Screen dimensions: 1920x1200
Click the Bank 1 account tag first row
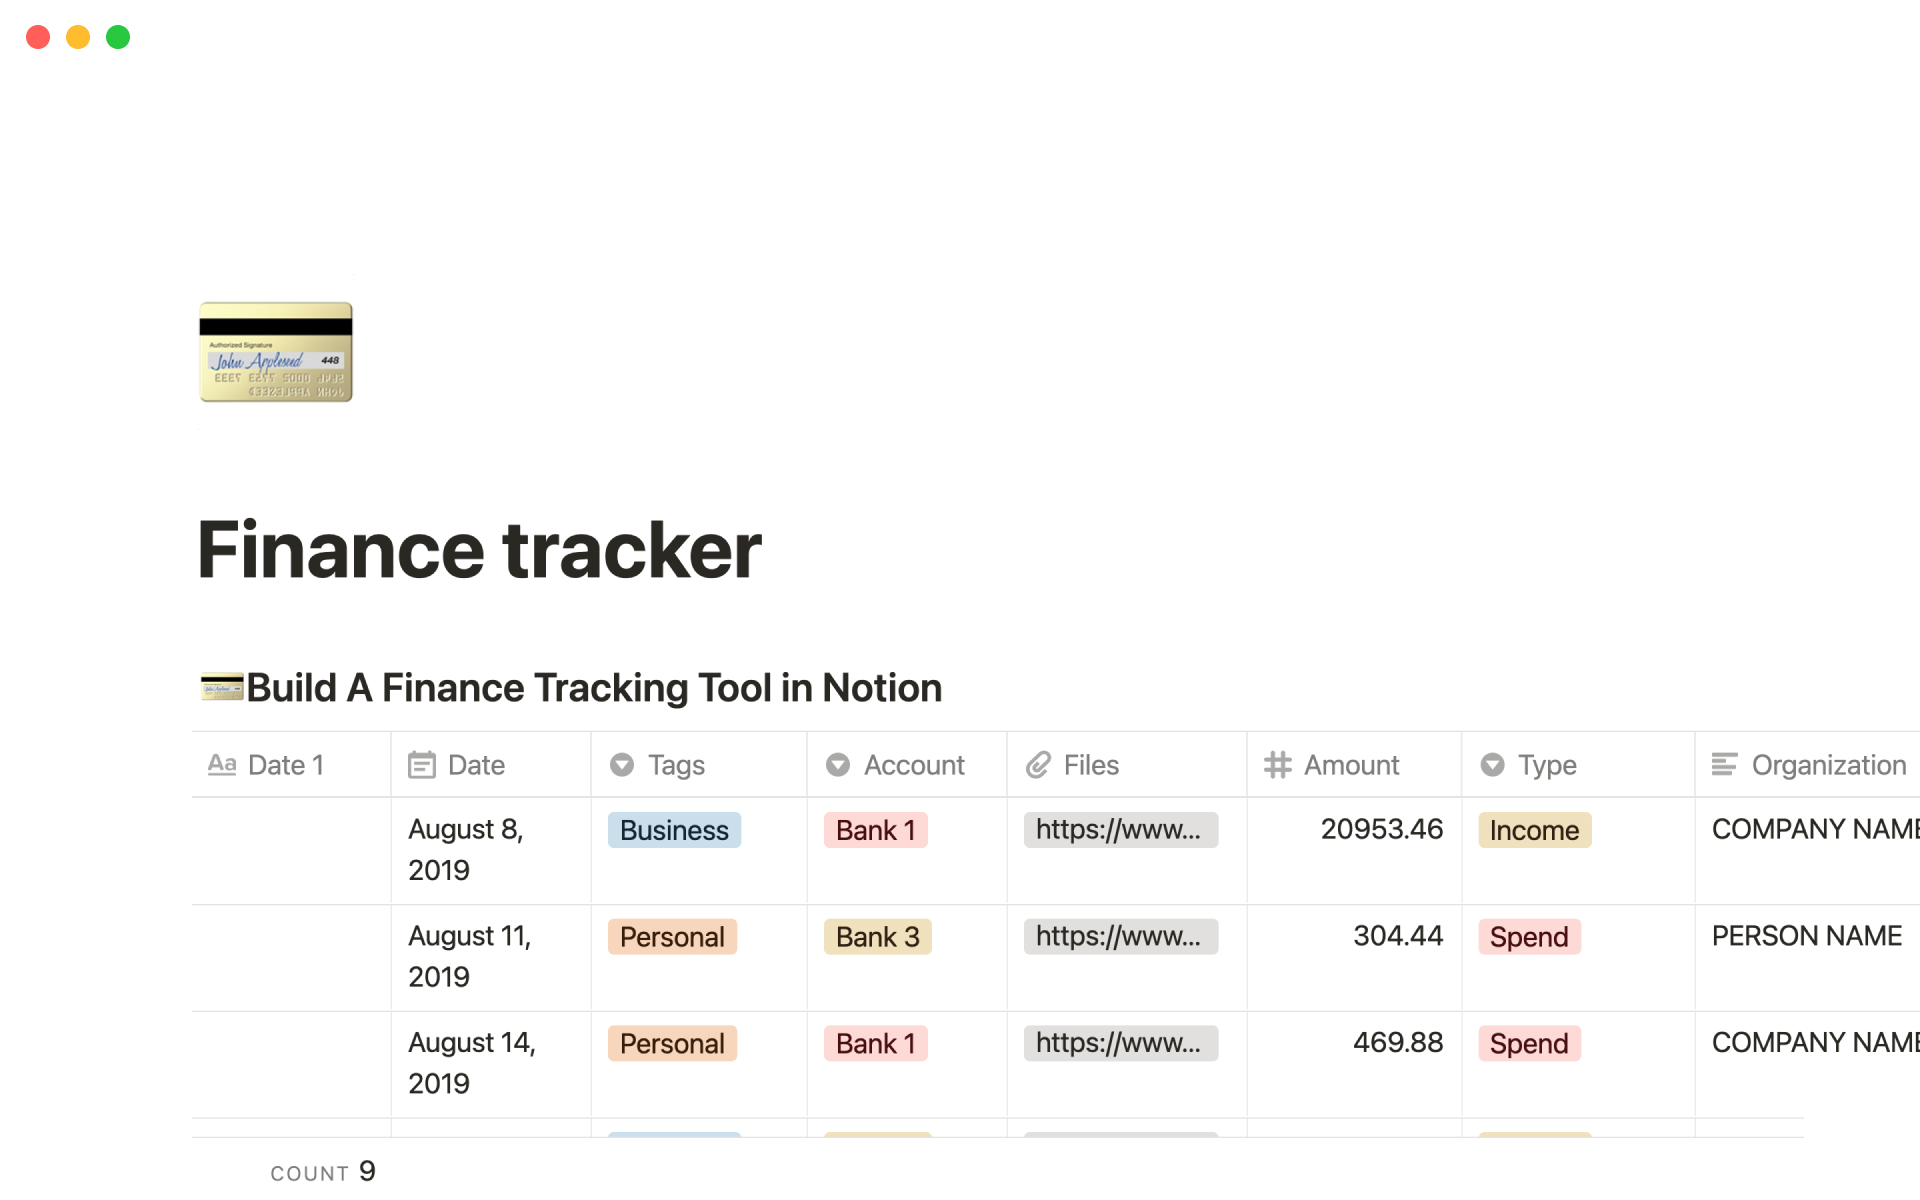874,828
